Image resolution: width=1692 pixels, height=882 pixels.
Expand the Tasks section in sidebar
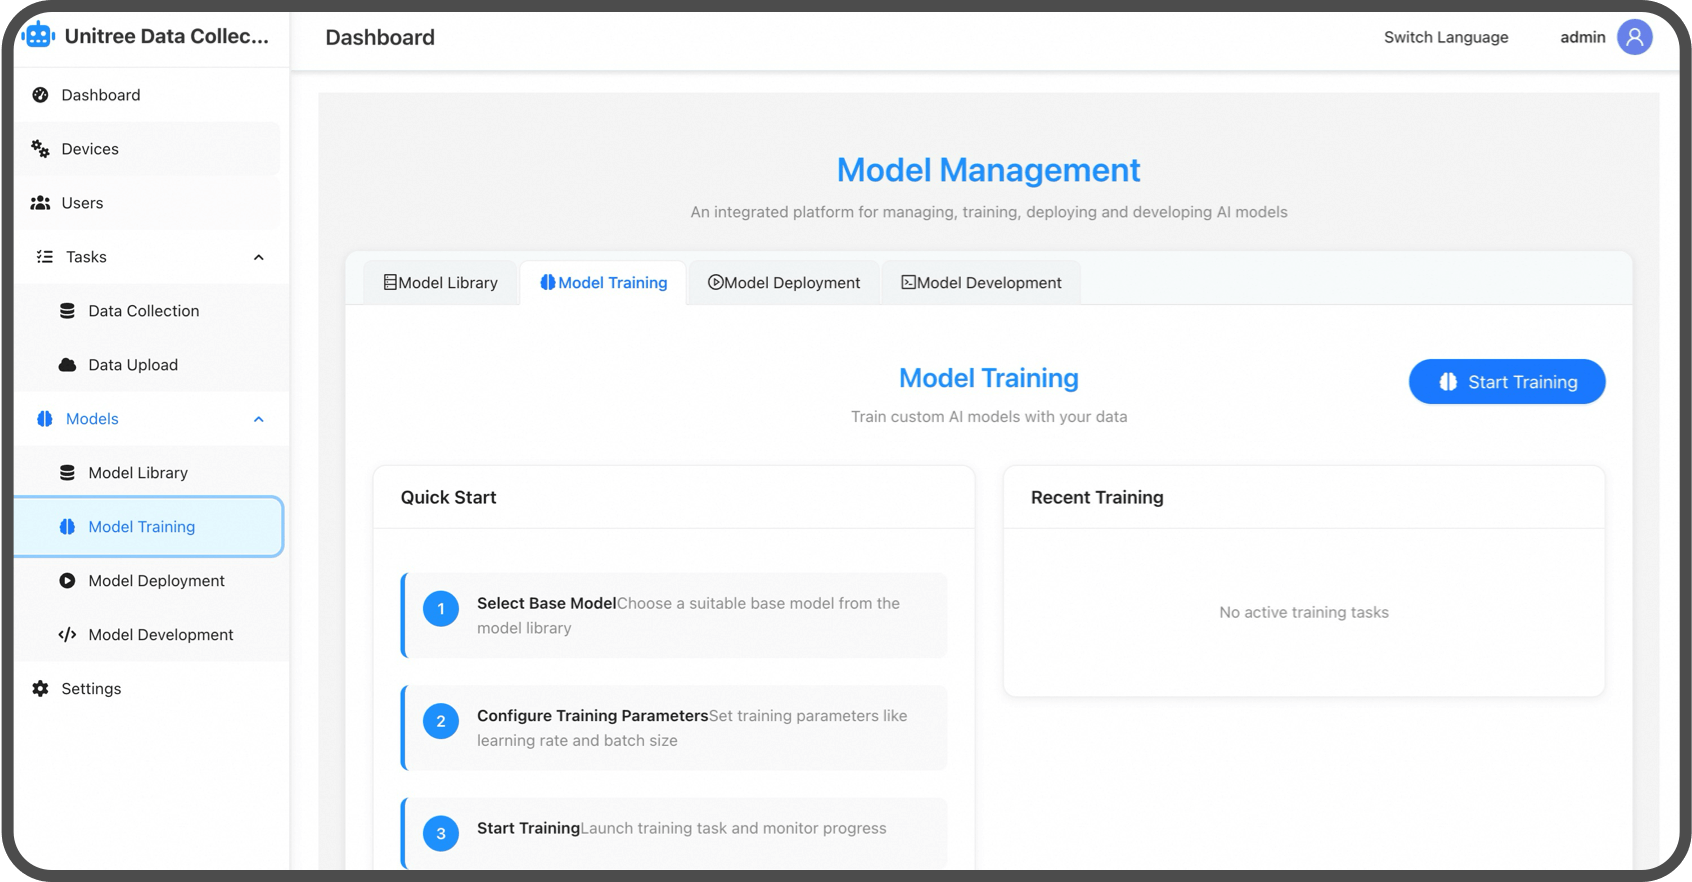(x=86, y=257)
